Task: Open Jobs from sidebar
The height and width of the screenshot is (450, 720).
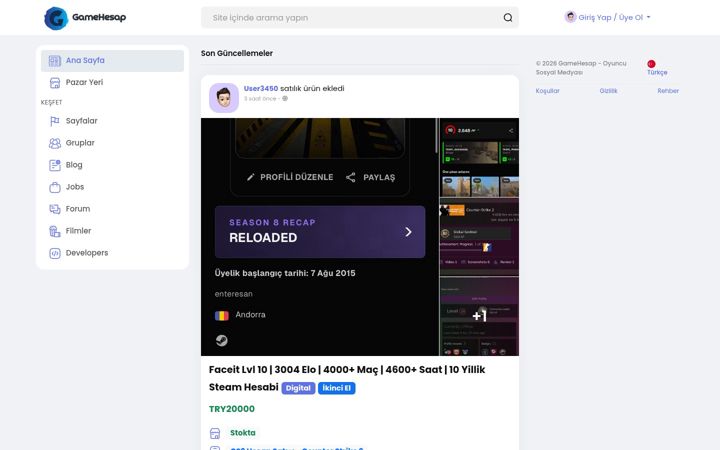Action: [x=112, y=187]
